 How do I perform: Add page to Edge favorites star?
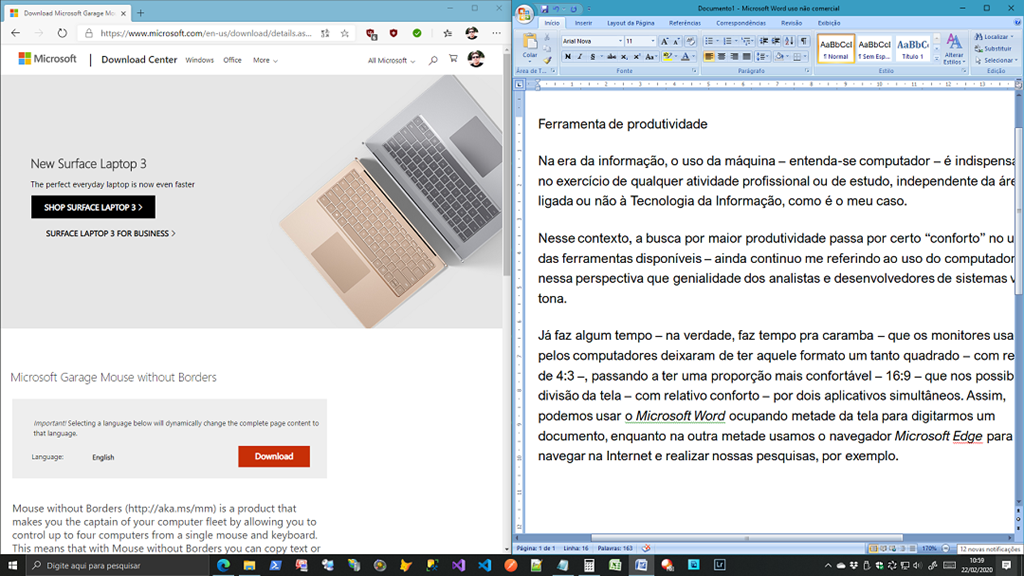point(345,33)
